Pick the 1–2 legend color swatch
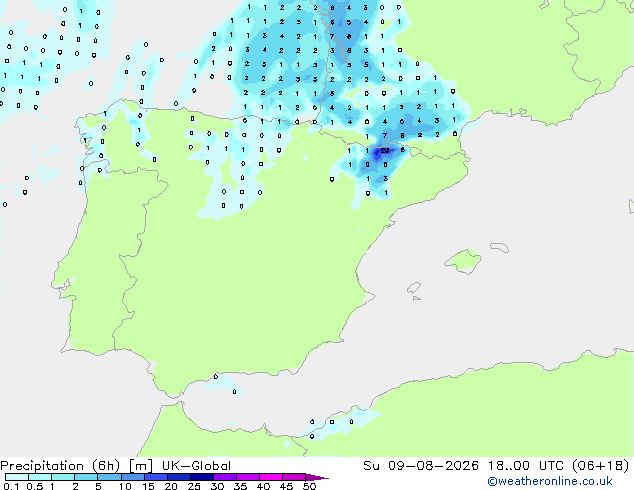 [x=63, y=477]
